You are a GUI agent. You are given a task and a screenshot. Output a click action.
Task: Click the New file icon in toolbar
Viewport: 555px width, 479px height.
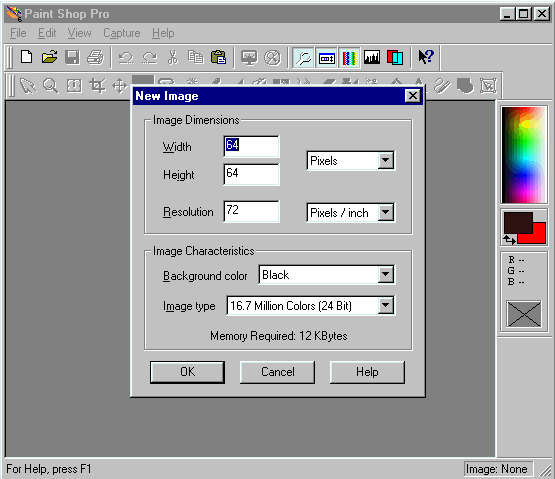pyautogui.click(x=27, y=57)
